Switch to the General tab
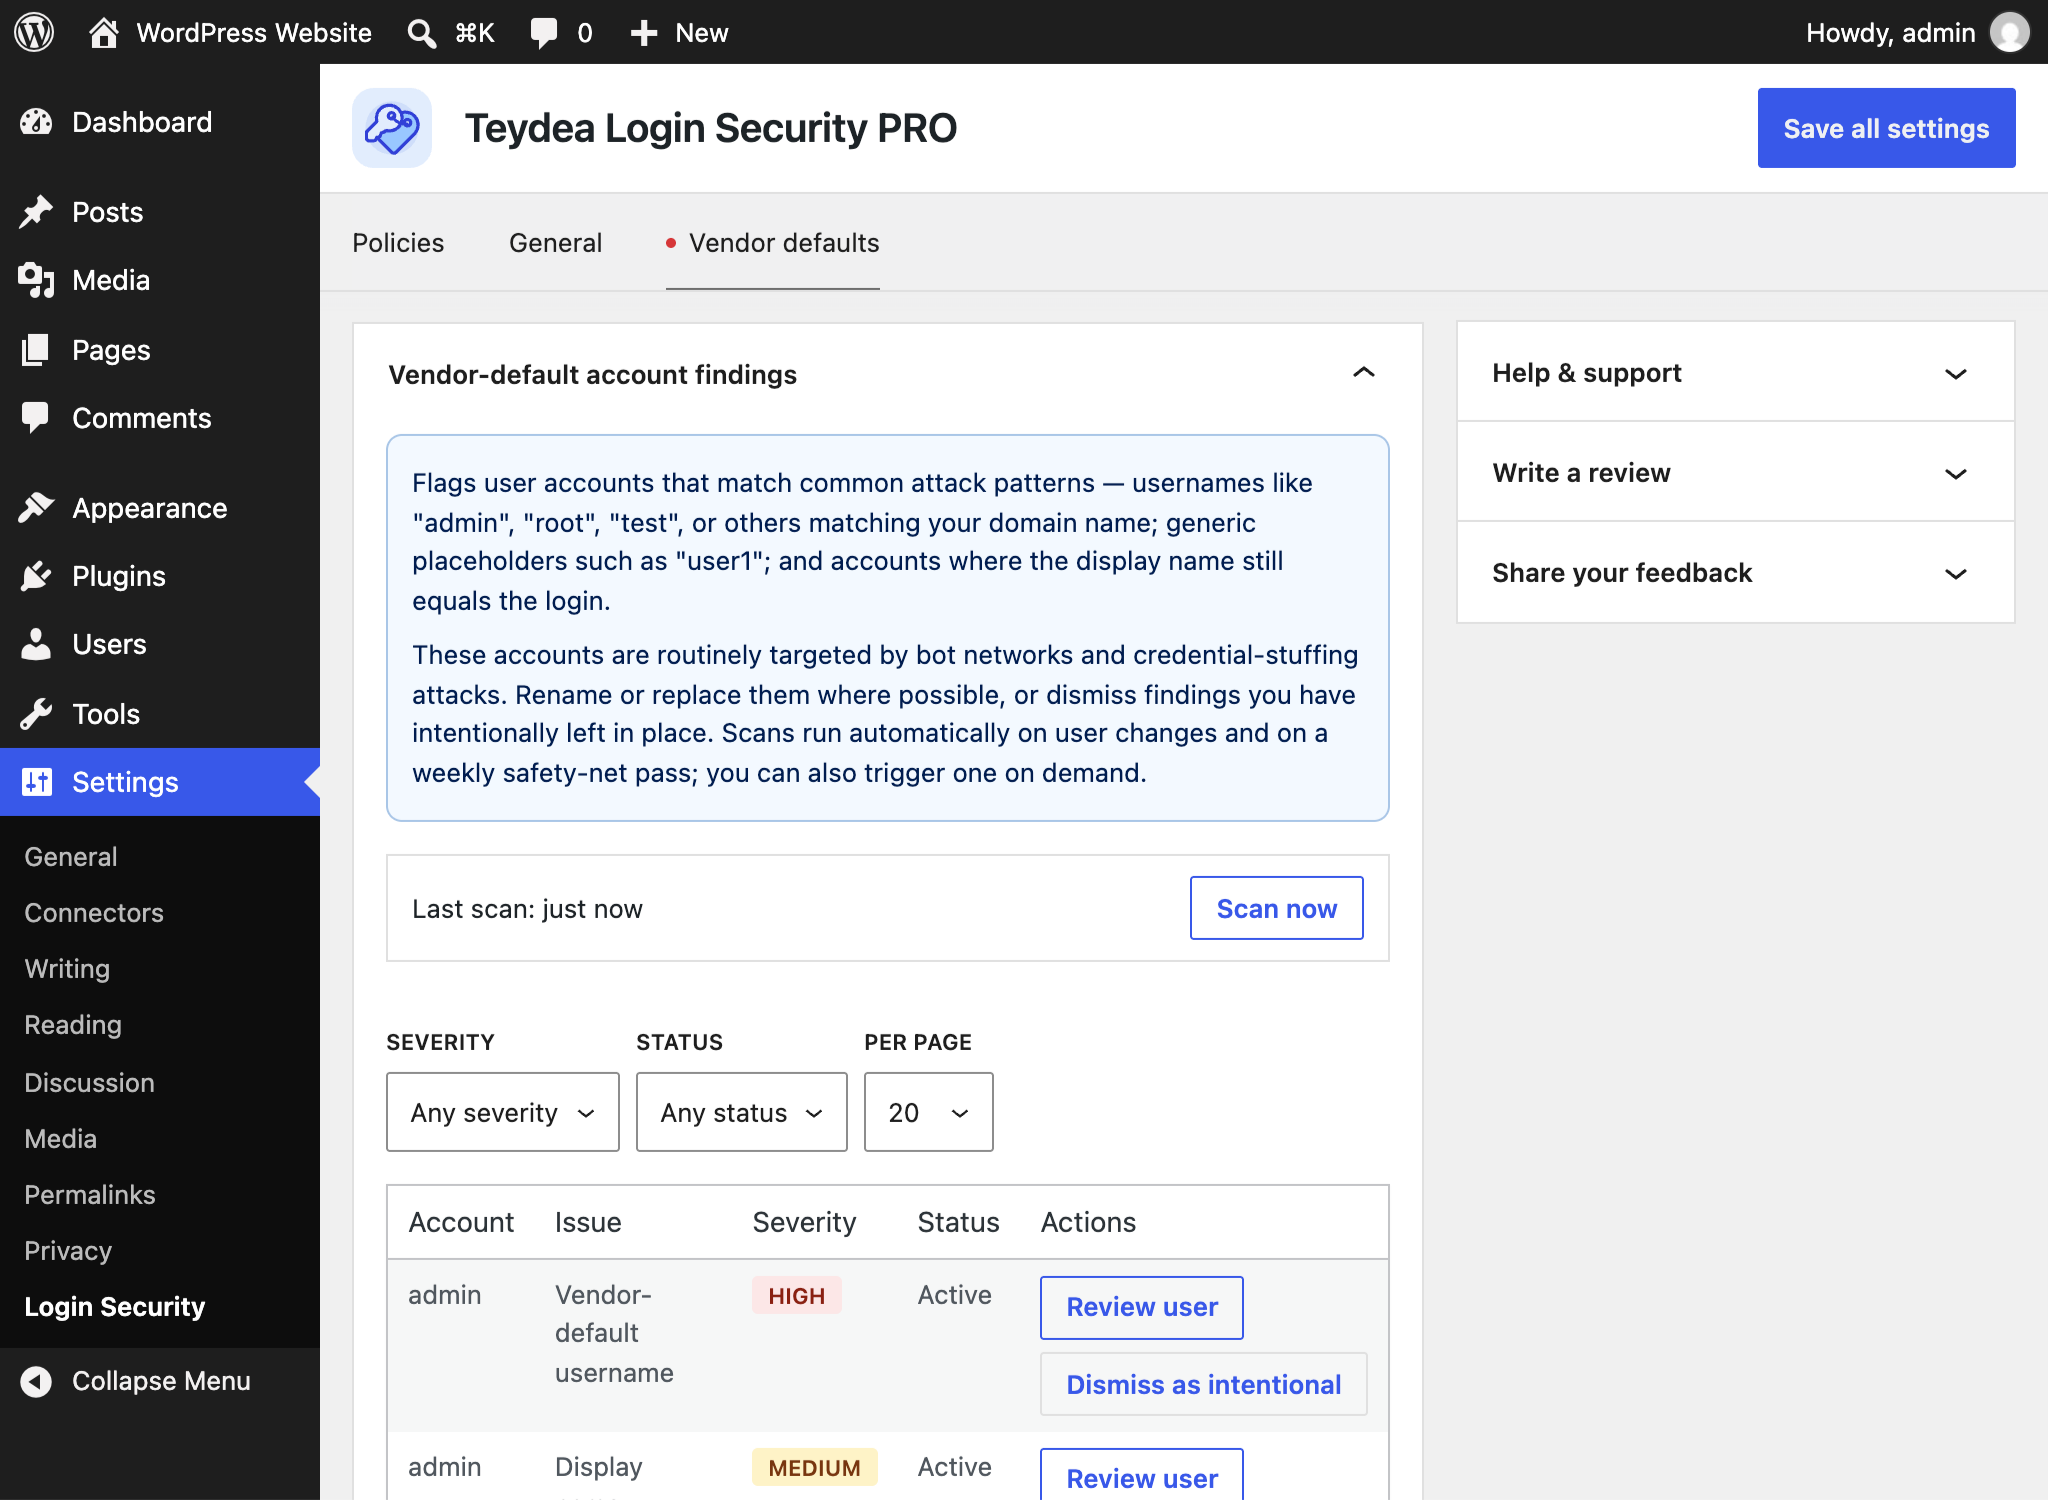The width and height of the screenshot is (2048, 1500). pyautogui.click(x=556, y=243)
